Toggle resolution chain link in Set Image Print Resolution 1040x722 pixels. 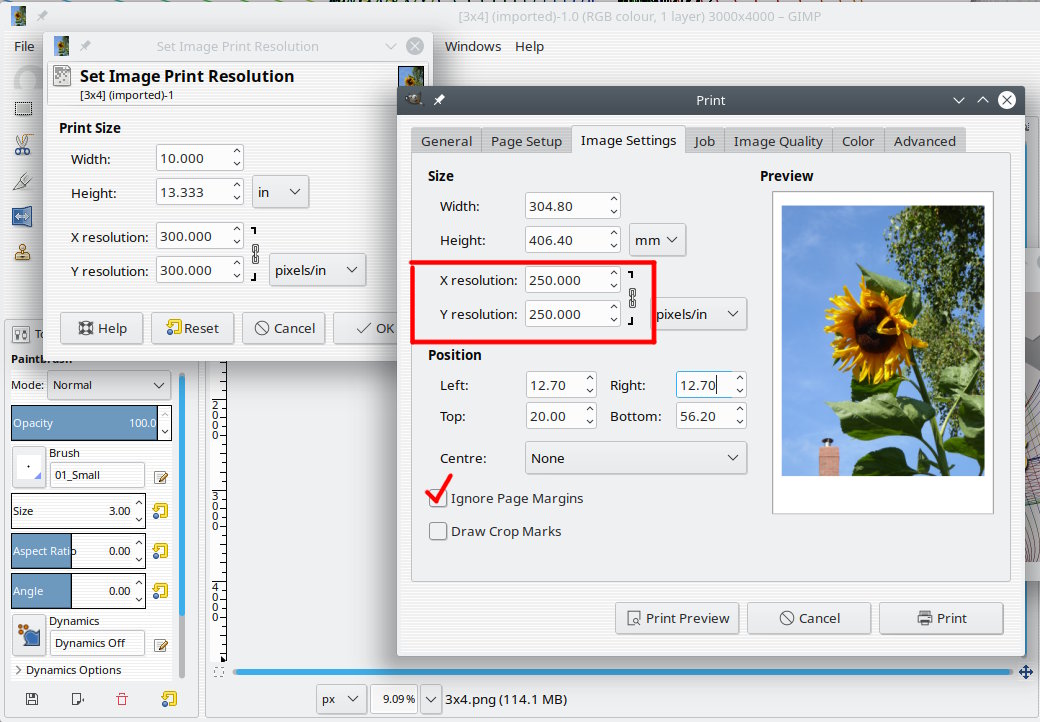pyautogui.click(x=255, y=253)
